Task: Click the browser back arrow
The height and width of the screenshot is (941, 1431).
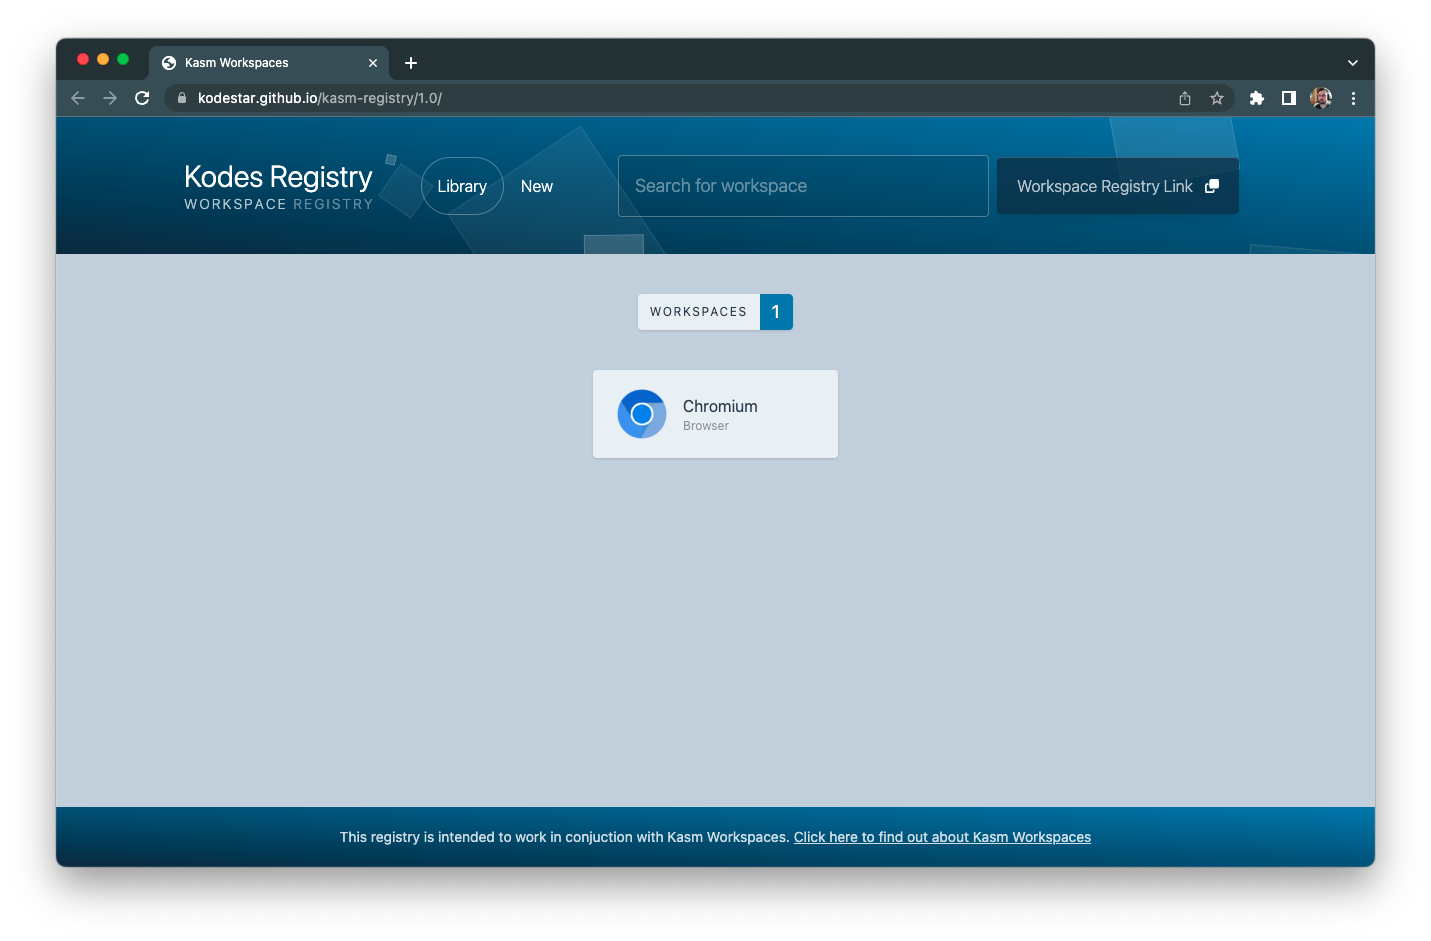Action: tap(78, 98)
